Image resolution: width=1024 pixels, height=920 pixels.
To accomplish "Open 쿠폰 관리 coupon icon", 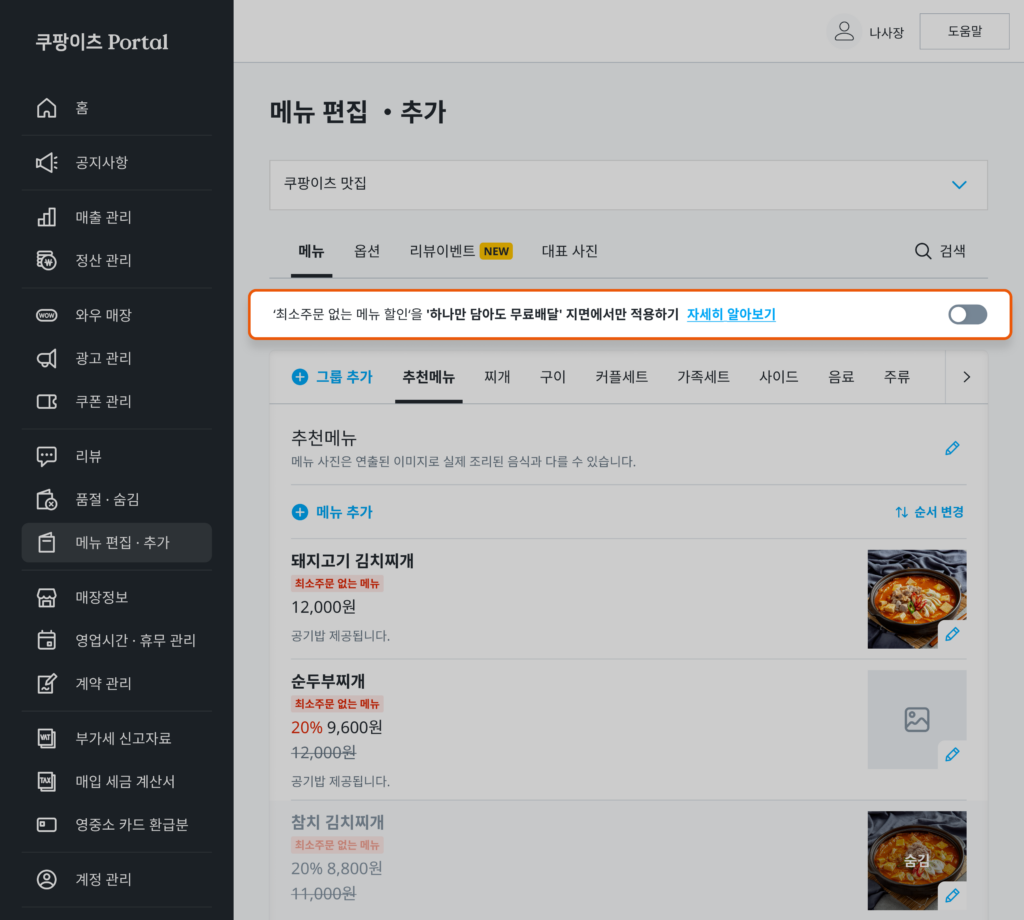I will click(x=47, y=401).
